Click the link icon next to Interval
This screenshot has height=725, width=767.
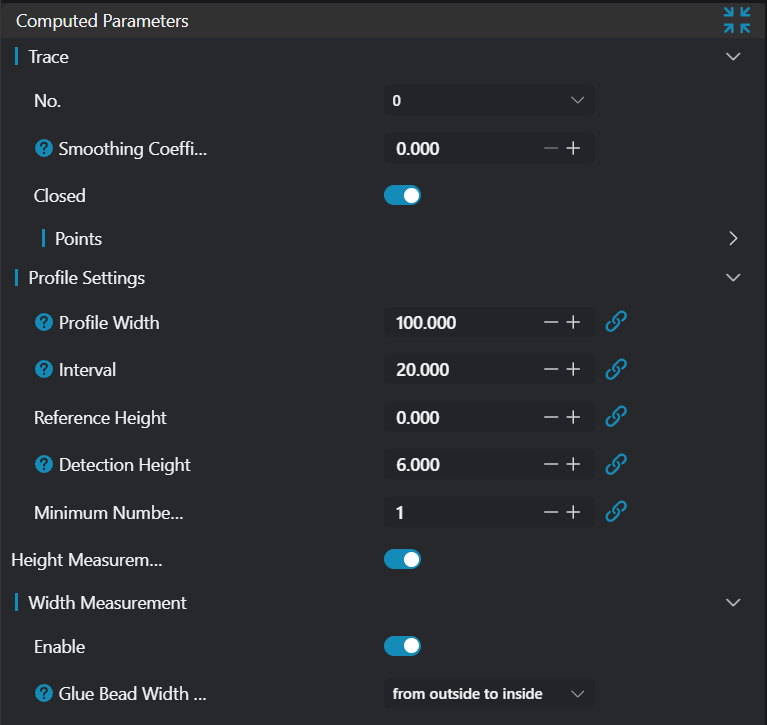617,369
